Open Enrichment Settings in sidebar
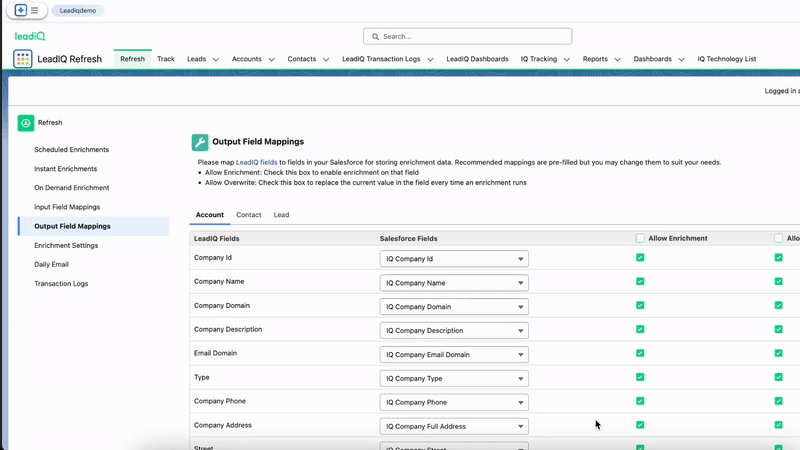 pos(66,245)
